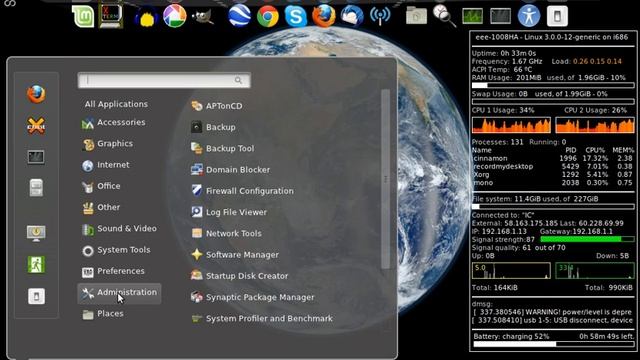Click green signal strength bar
The image size is (640, 360).
click(x=587, y=240)
